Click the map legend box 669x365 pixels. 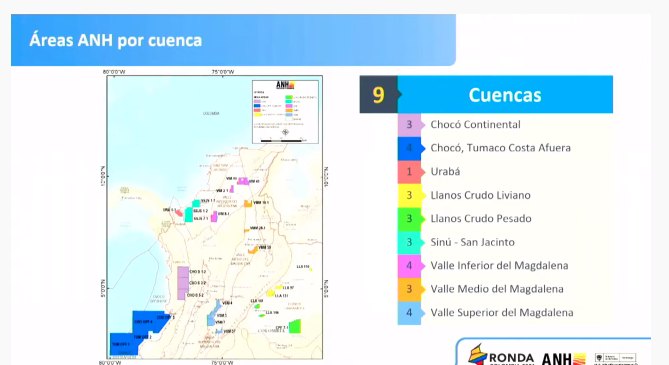click(x=285, y=112)
